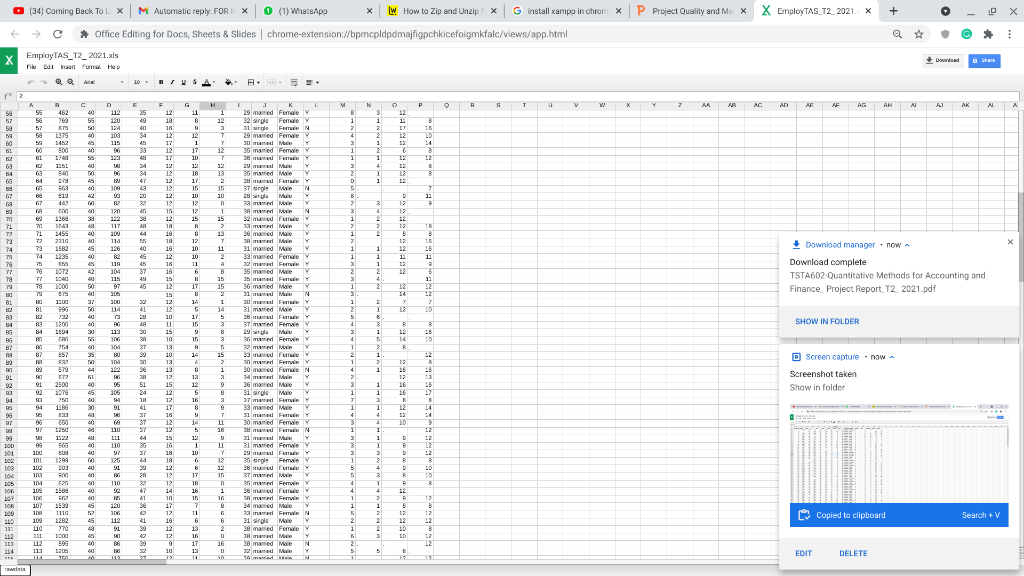
Task: Open the Grammarly extension icon
Action: pos(967,34)
